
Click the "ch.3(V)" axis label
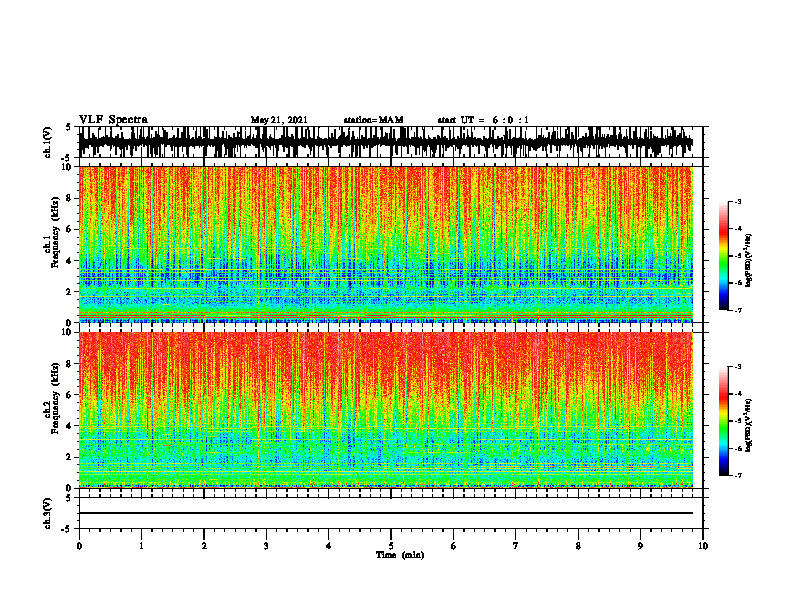pos(47,513)
